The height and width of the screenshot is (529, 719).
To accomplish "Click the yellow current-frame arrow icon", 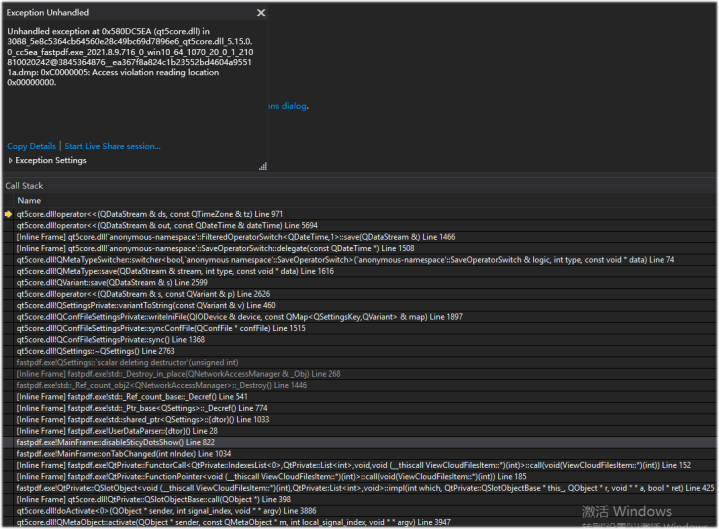I will point(8,214).
